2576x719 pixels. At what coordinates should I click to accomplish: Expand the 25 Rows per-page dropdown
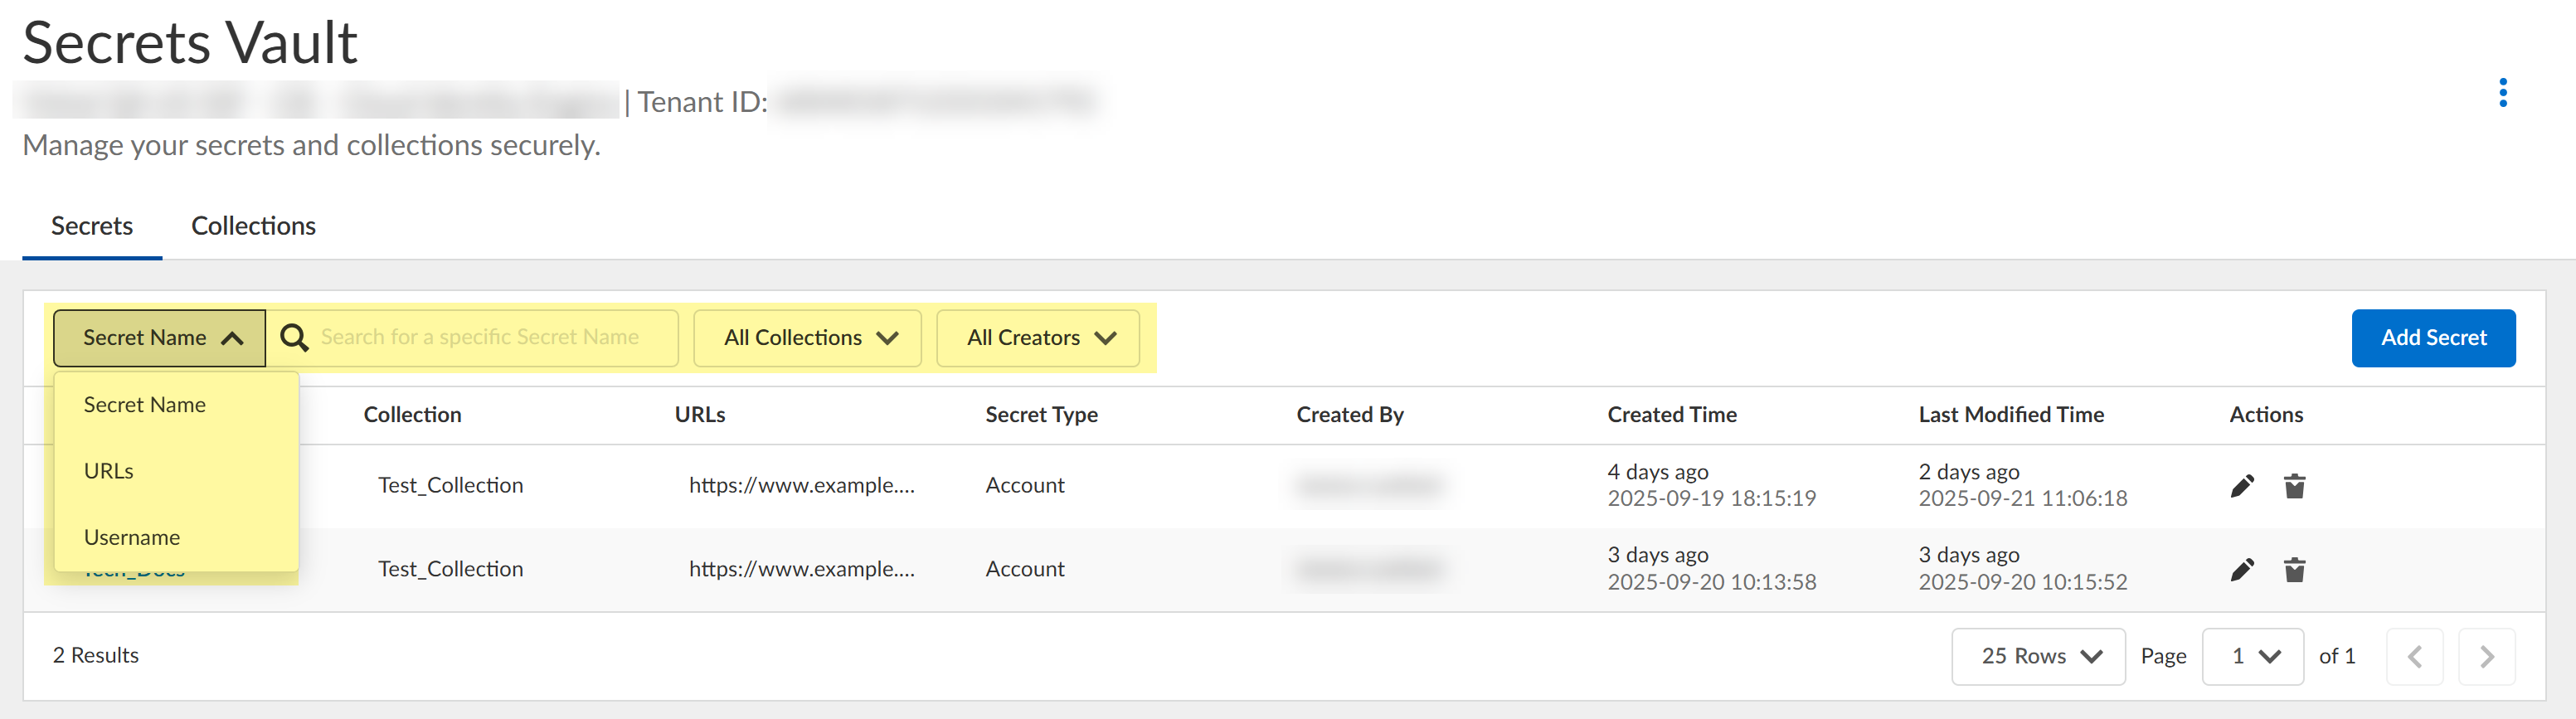2038,657
